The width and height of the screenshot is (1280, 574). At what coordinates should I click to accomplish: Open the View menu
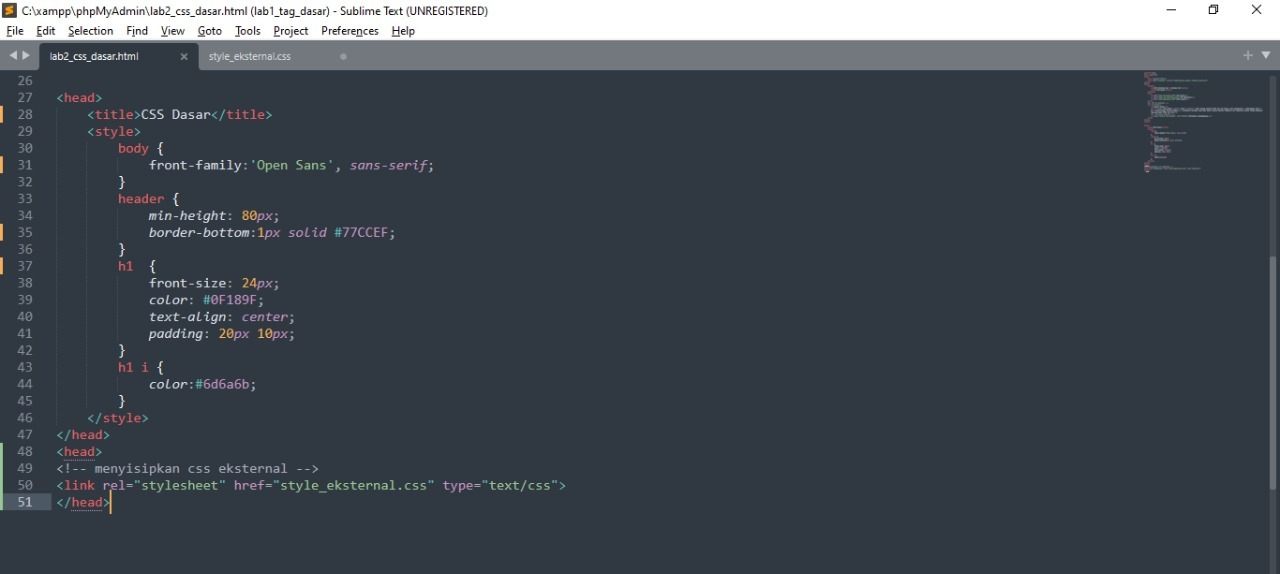point(173,31)
